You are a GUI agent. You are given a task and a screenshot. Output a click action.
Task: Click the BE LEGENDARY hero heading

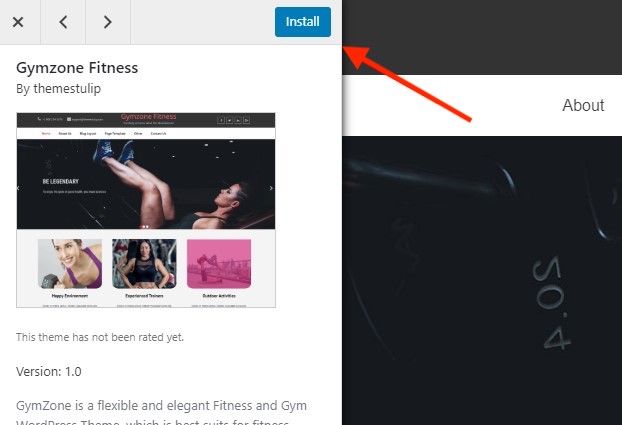click(61, 181)
